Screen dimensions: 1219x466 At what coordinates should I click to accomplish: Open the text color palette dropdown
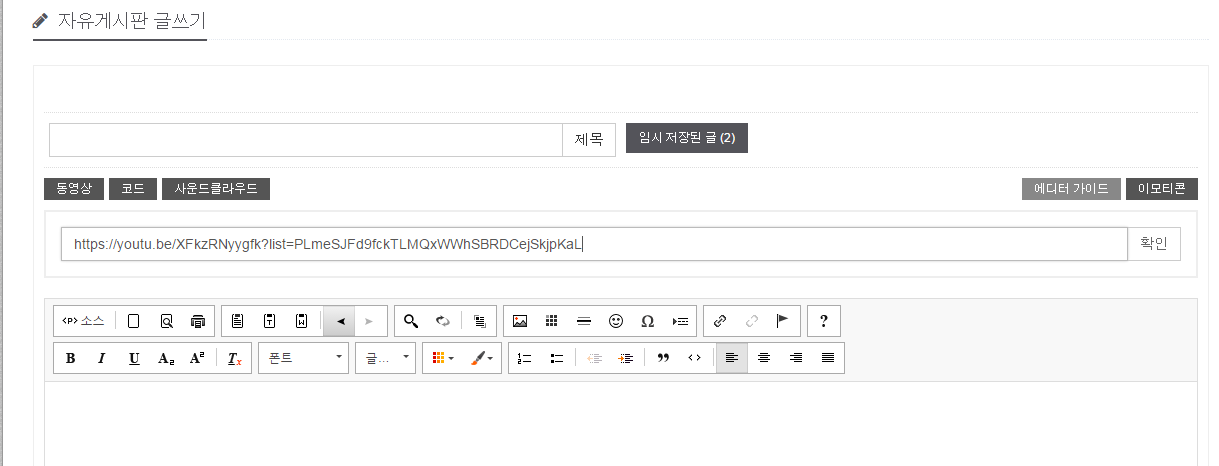443,358
